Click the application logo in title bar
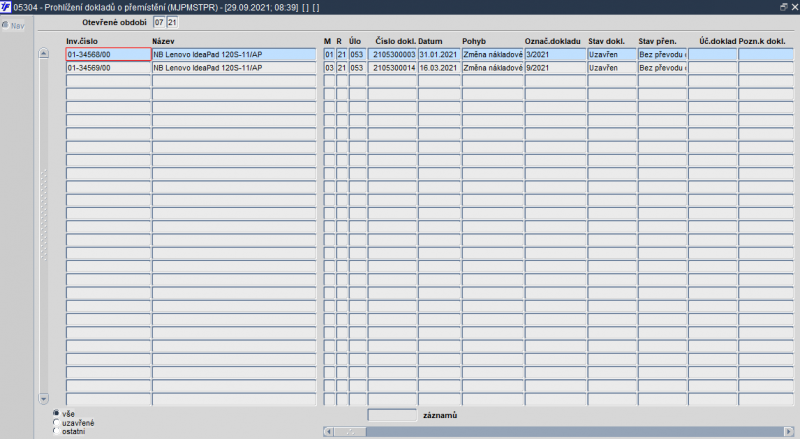The image size is (800, 439). pyautogui.click(x=6, y=7)
